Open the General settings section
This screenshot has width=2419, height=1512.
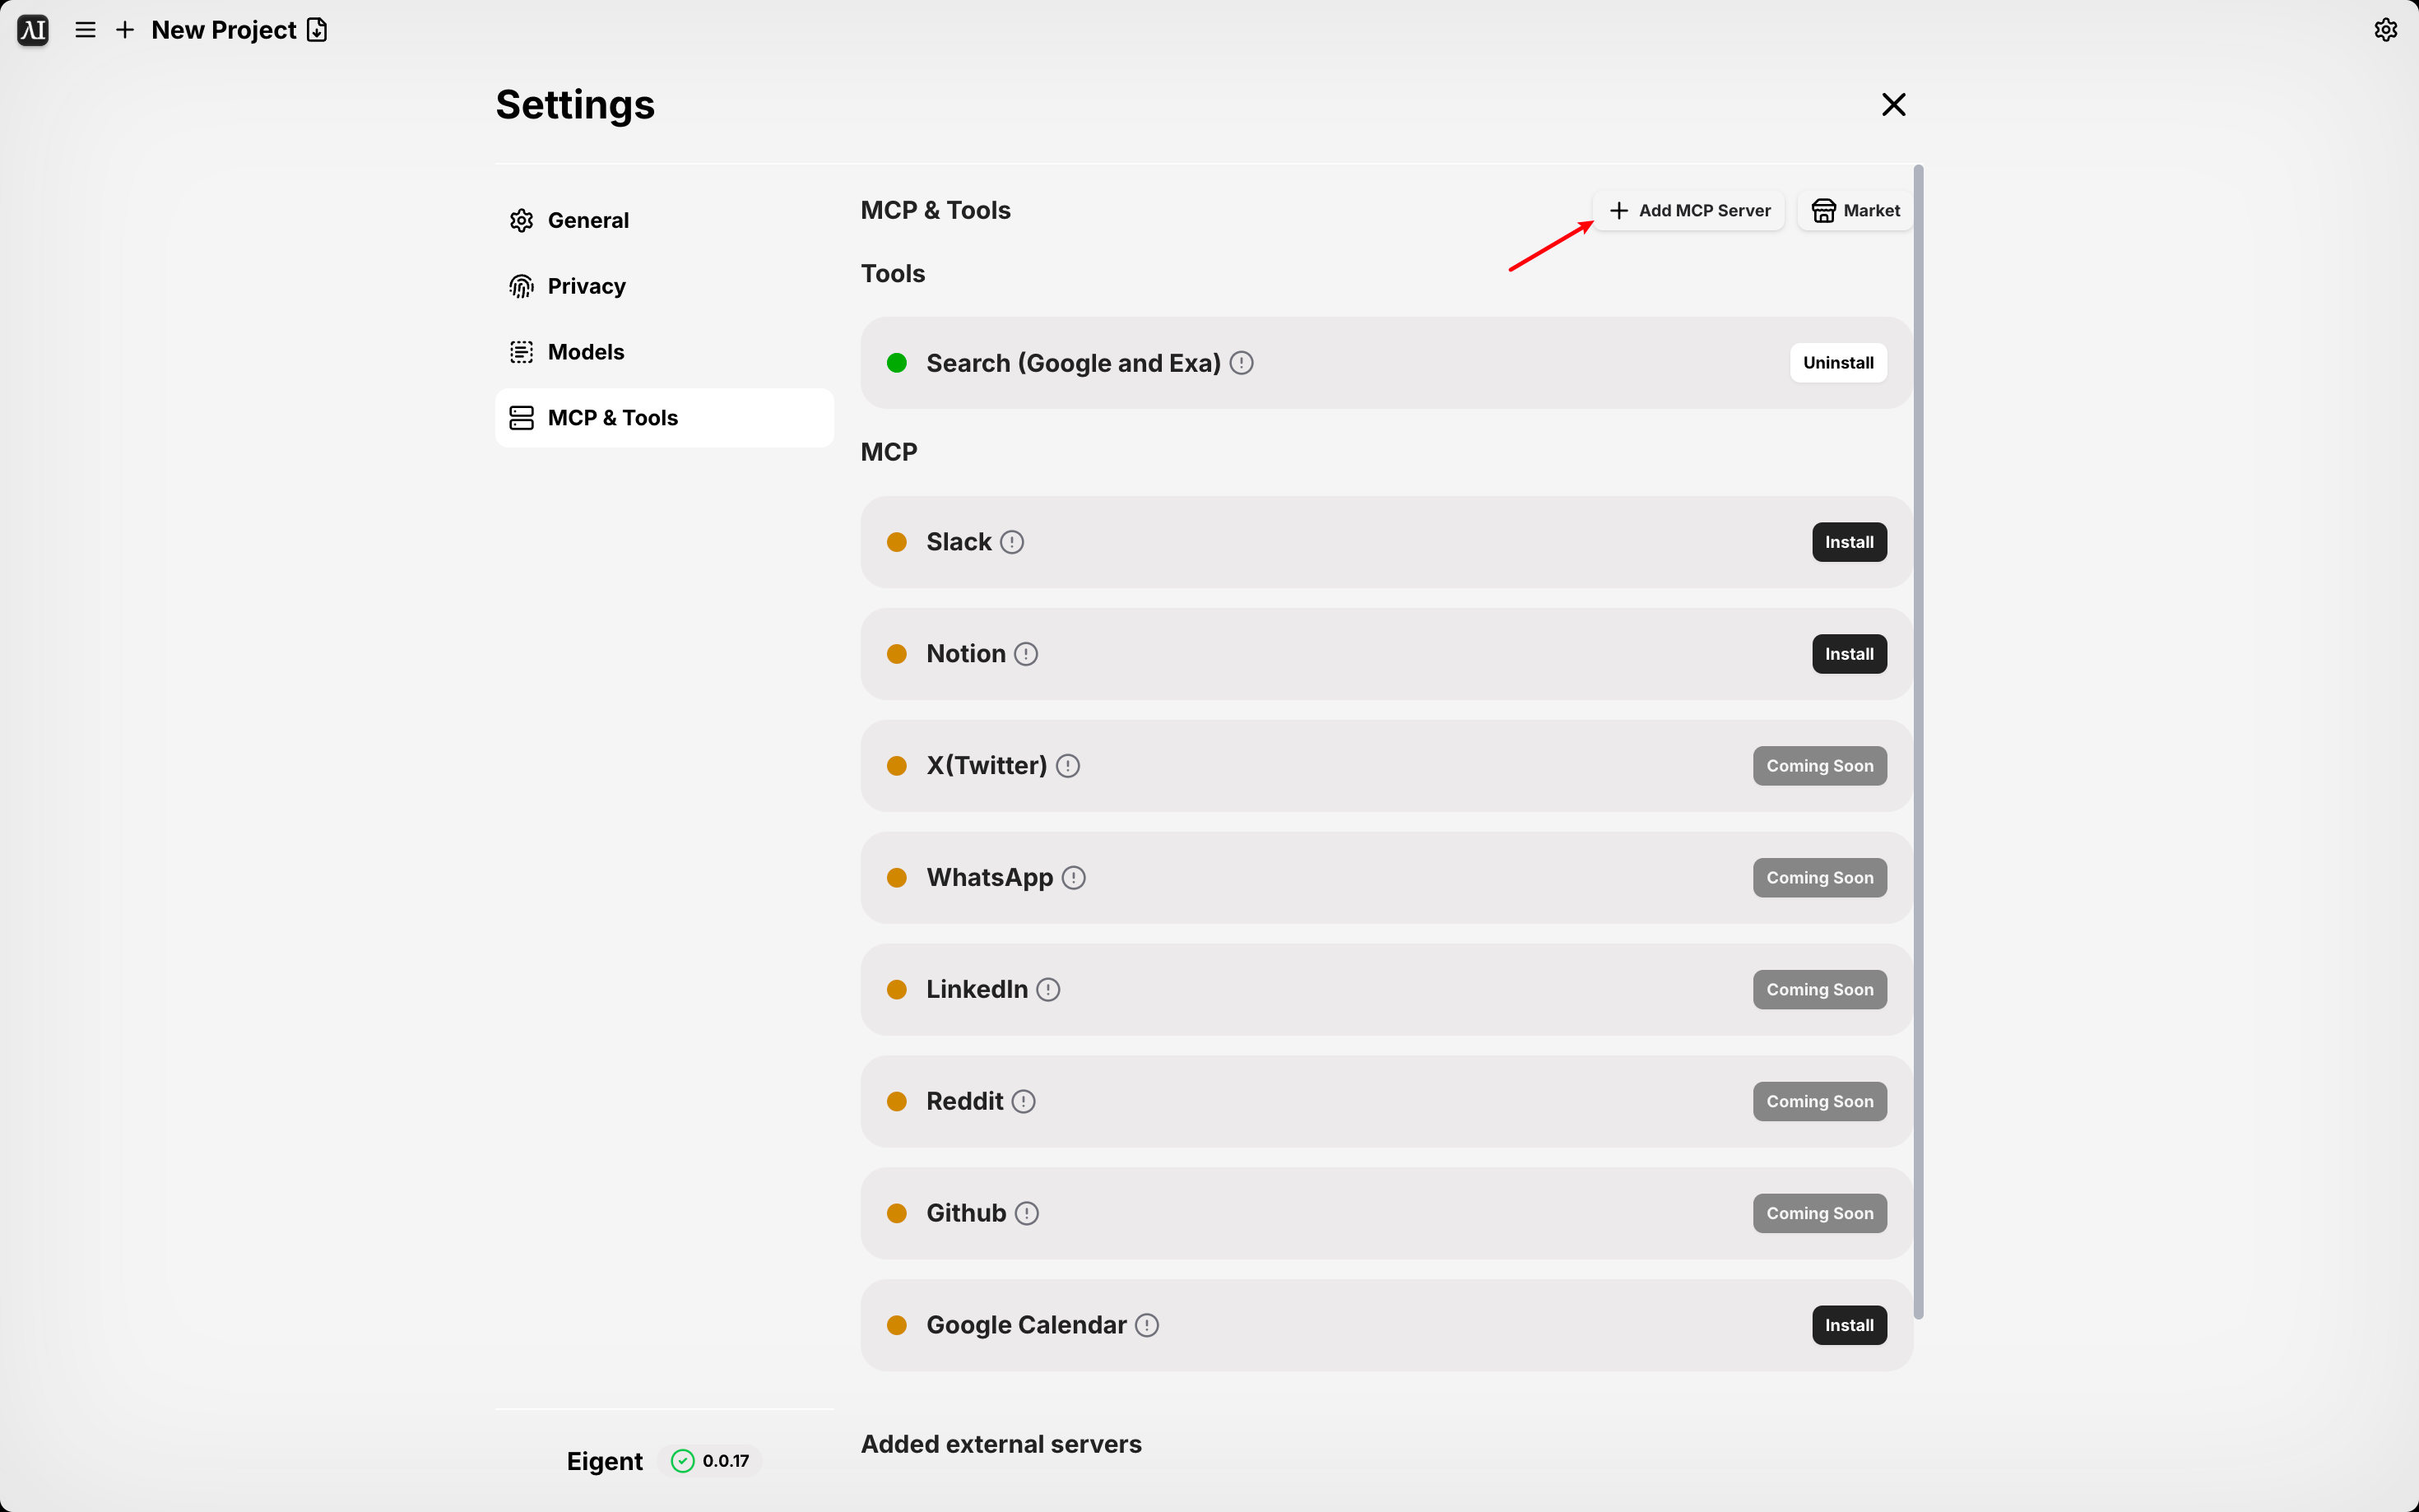[x=664, y=220]
